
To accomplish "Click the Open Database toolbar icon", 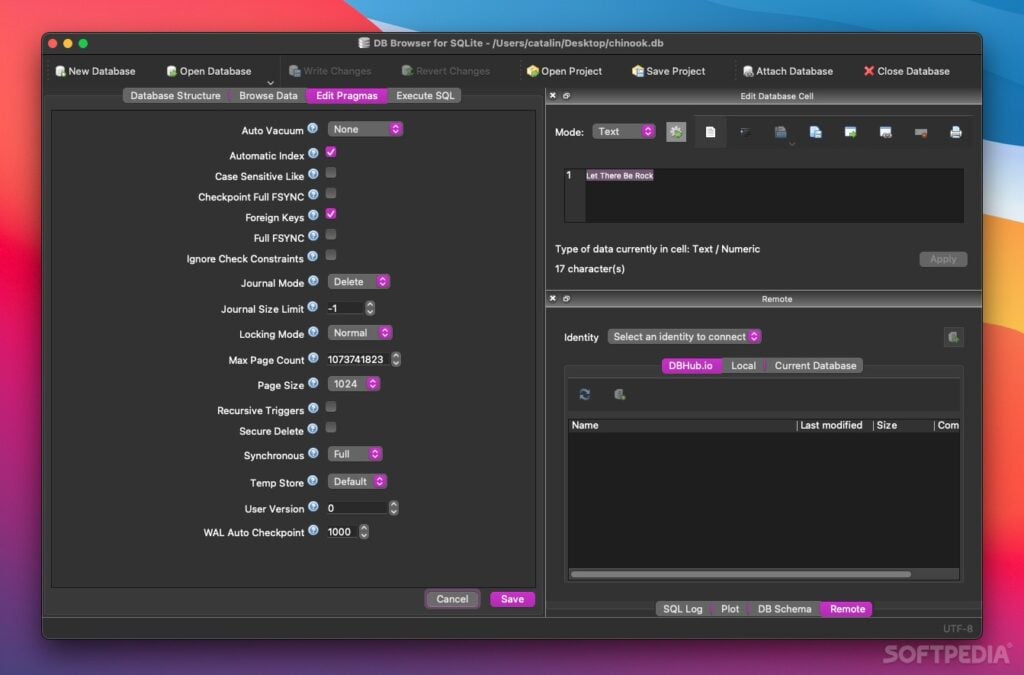I will (x=172, y=71).
